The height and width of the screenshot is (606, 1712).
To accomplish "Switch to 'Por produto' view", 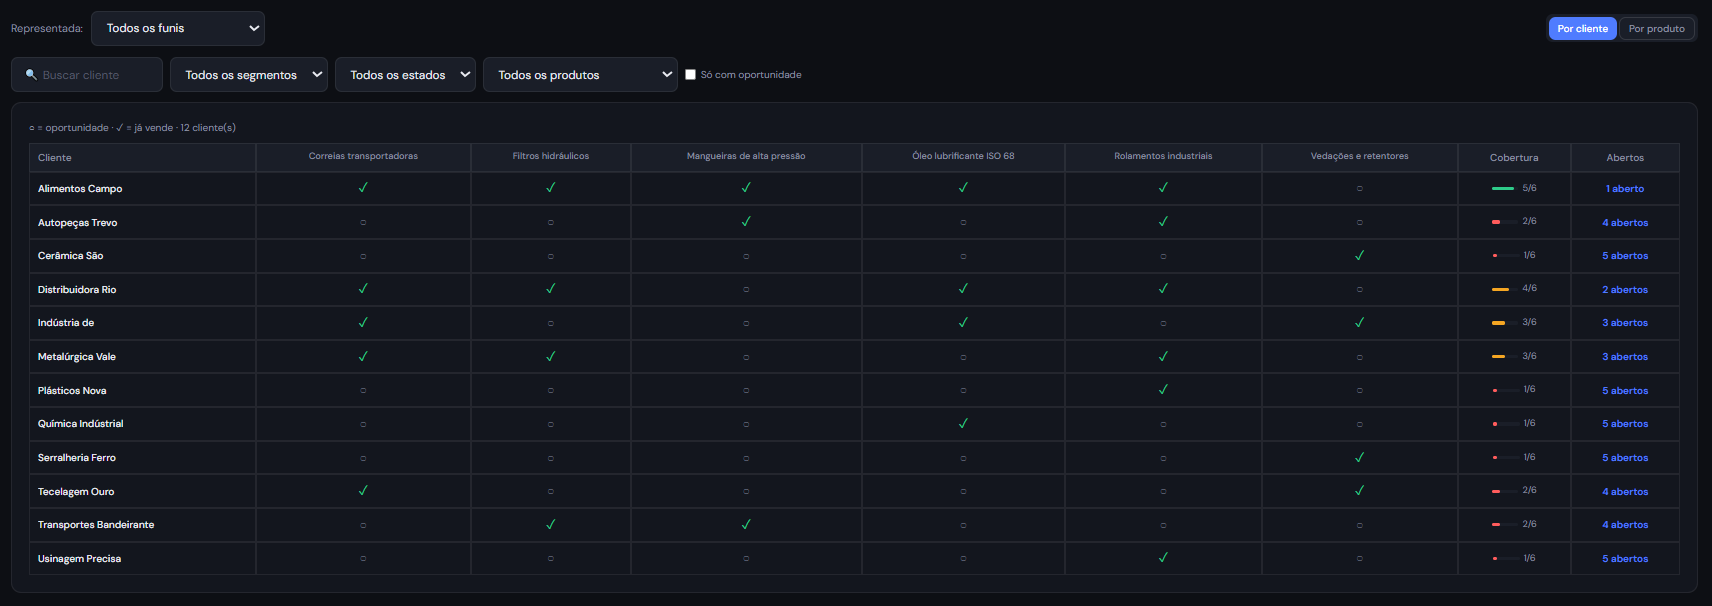I will (x=1656, y=28).
